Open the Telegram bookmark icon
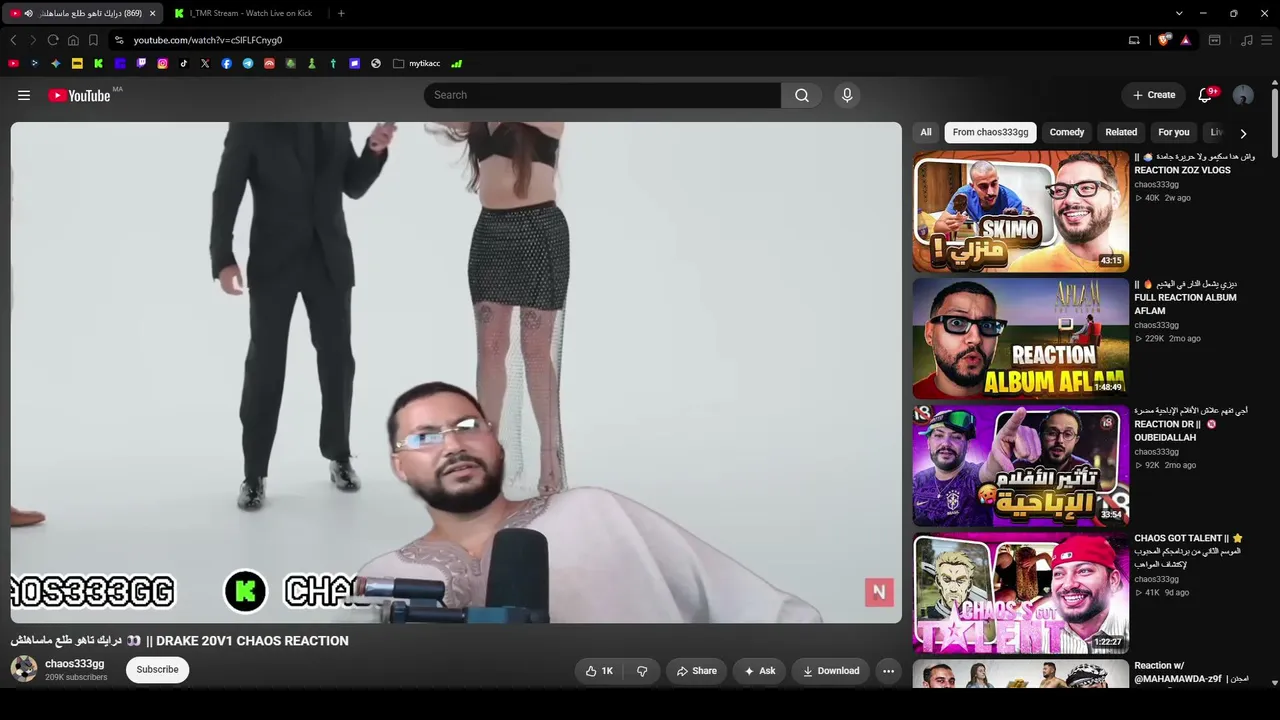The width and height of the screenshot is (1280, 720). [248, 63]
